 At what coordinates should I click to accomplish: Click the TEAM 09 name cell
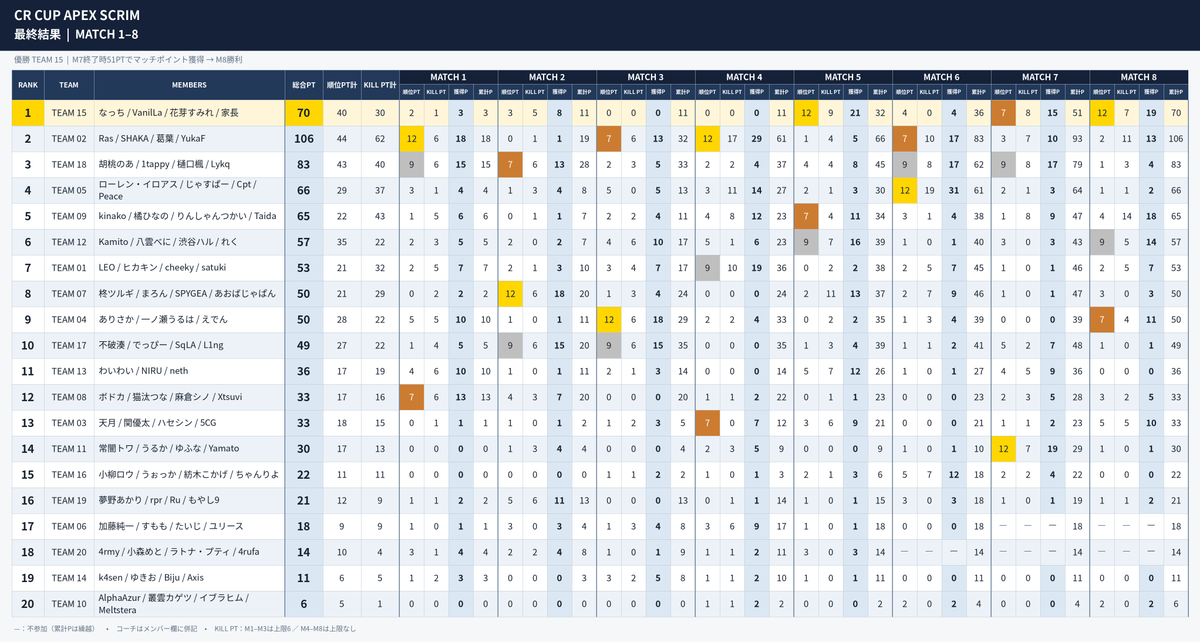[69, 217]
